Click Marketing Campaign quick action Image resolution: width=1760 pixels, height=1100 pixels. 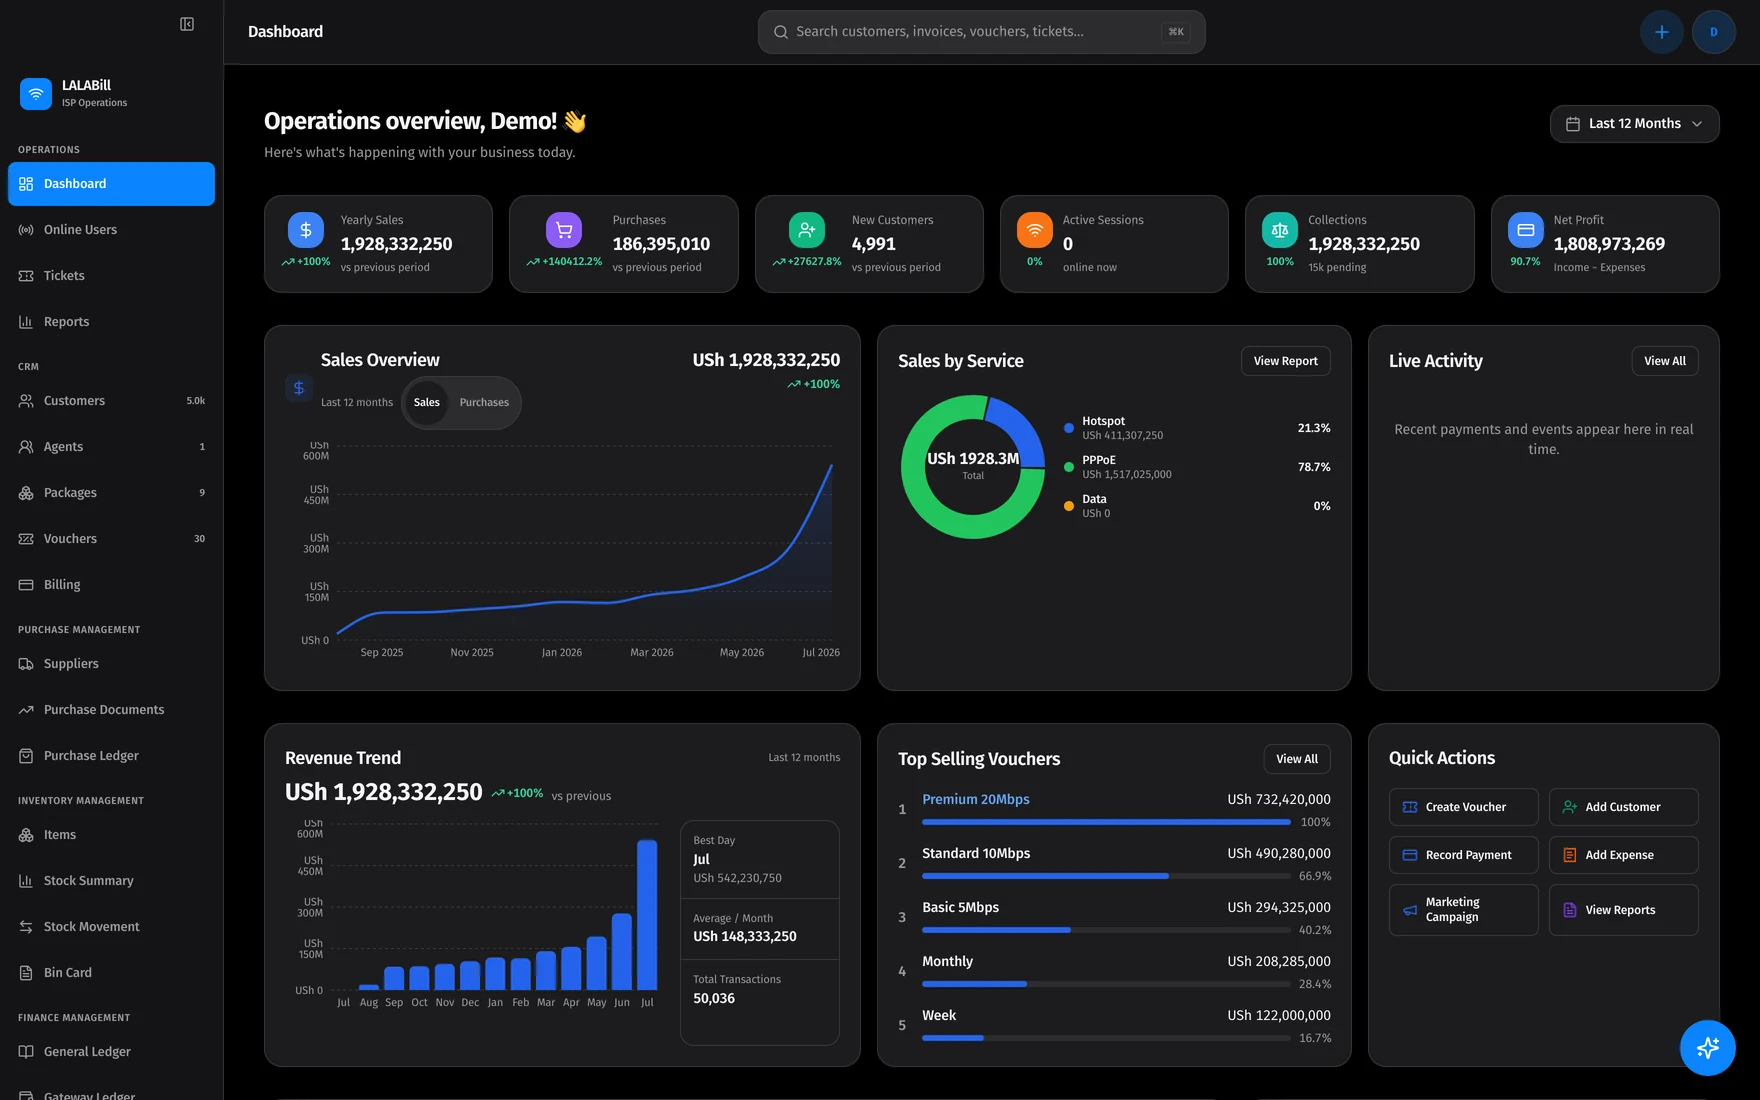tap(1463, 910)
